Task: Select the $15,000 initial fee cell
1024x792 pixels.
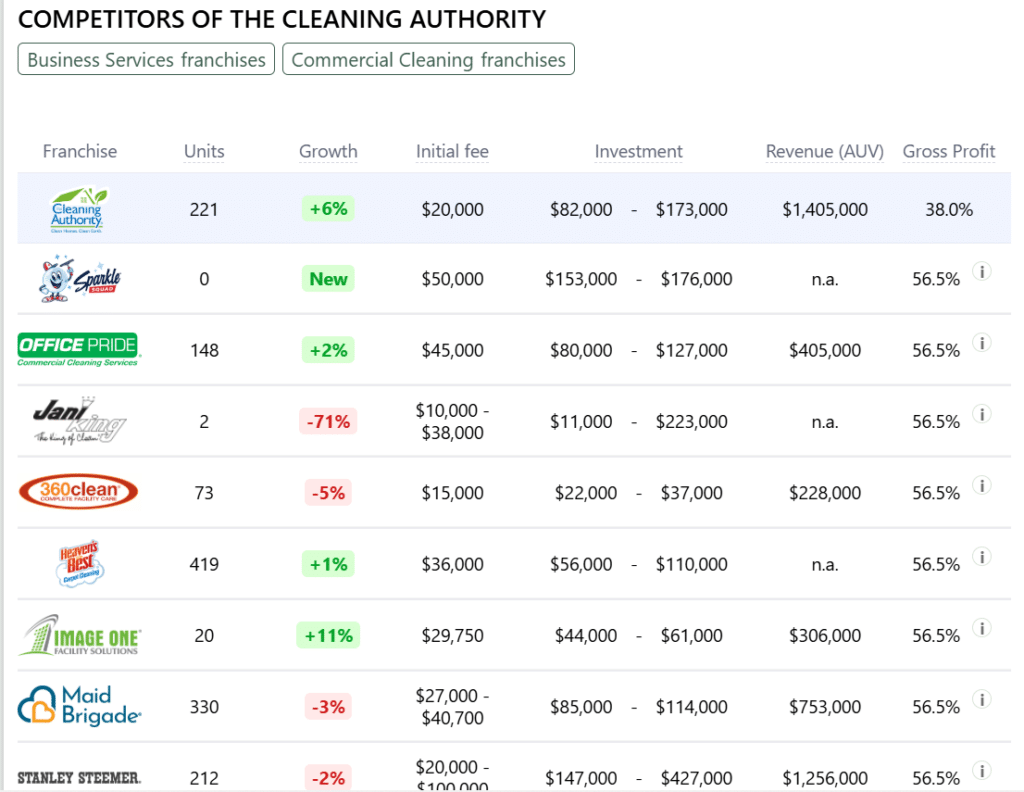Action: click(x=452, y=493)
